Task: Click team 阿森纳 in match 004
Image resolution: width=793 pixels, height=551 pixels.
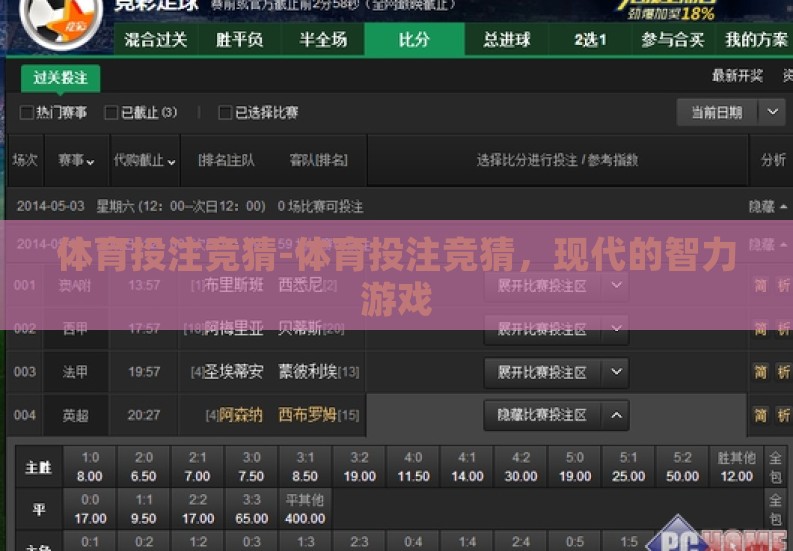Action: (x=241, y=415)
